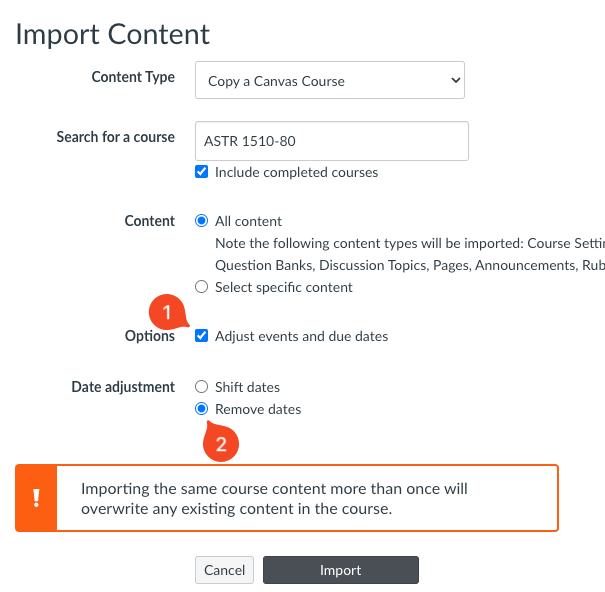Click the overwrite warning message text

click(x=275, y=498)
